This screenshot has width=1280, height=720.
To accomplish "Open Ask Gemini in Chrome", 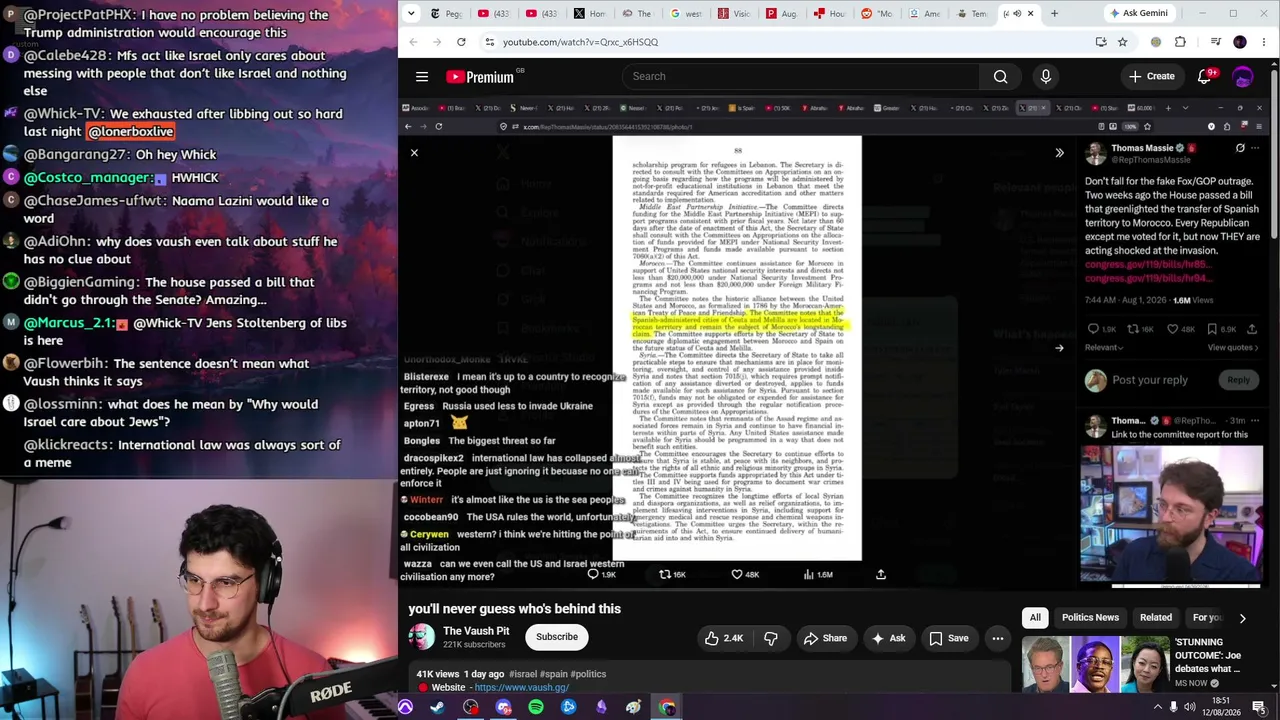I will pos(1138,14).
